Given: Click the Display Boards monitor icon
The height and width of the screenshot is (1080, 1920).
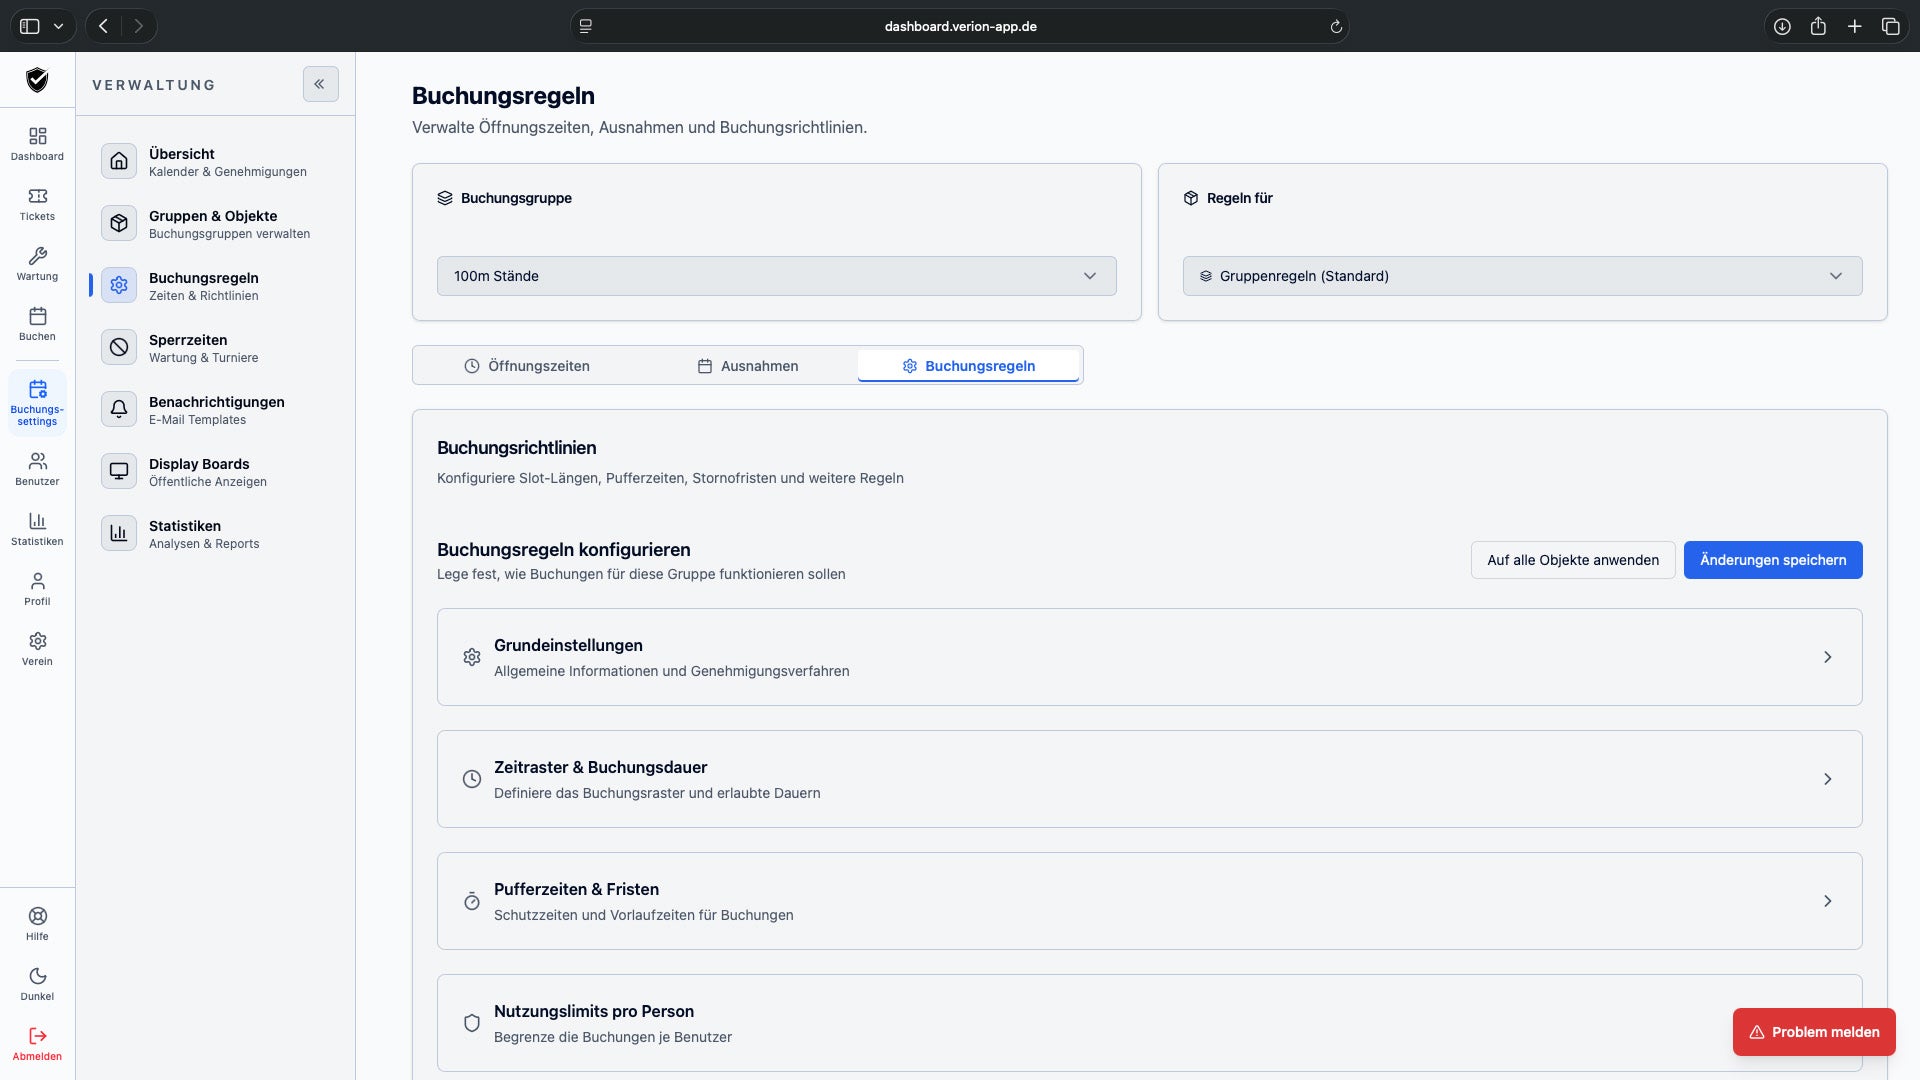Looking at the screenshot, I should click(x=119, y=471).
